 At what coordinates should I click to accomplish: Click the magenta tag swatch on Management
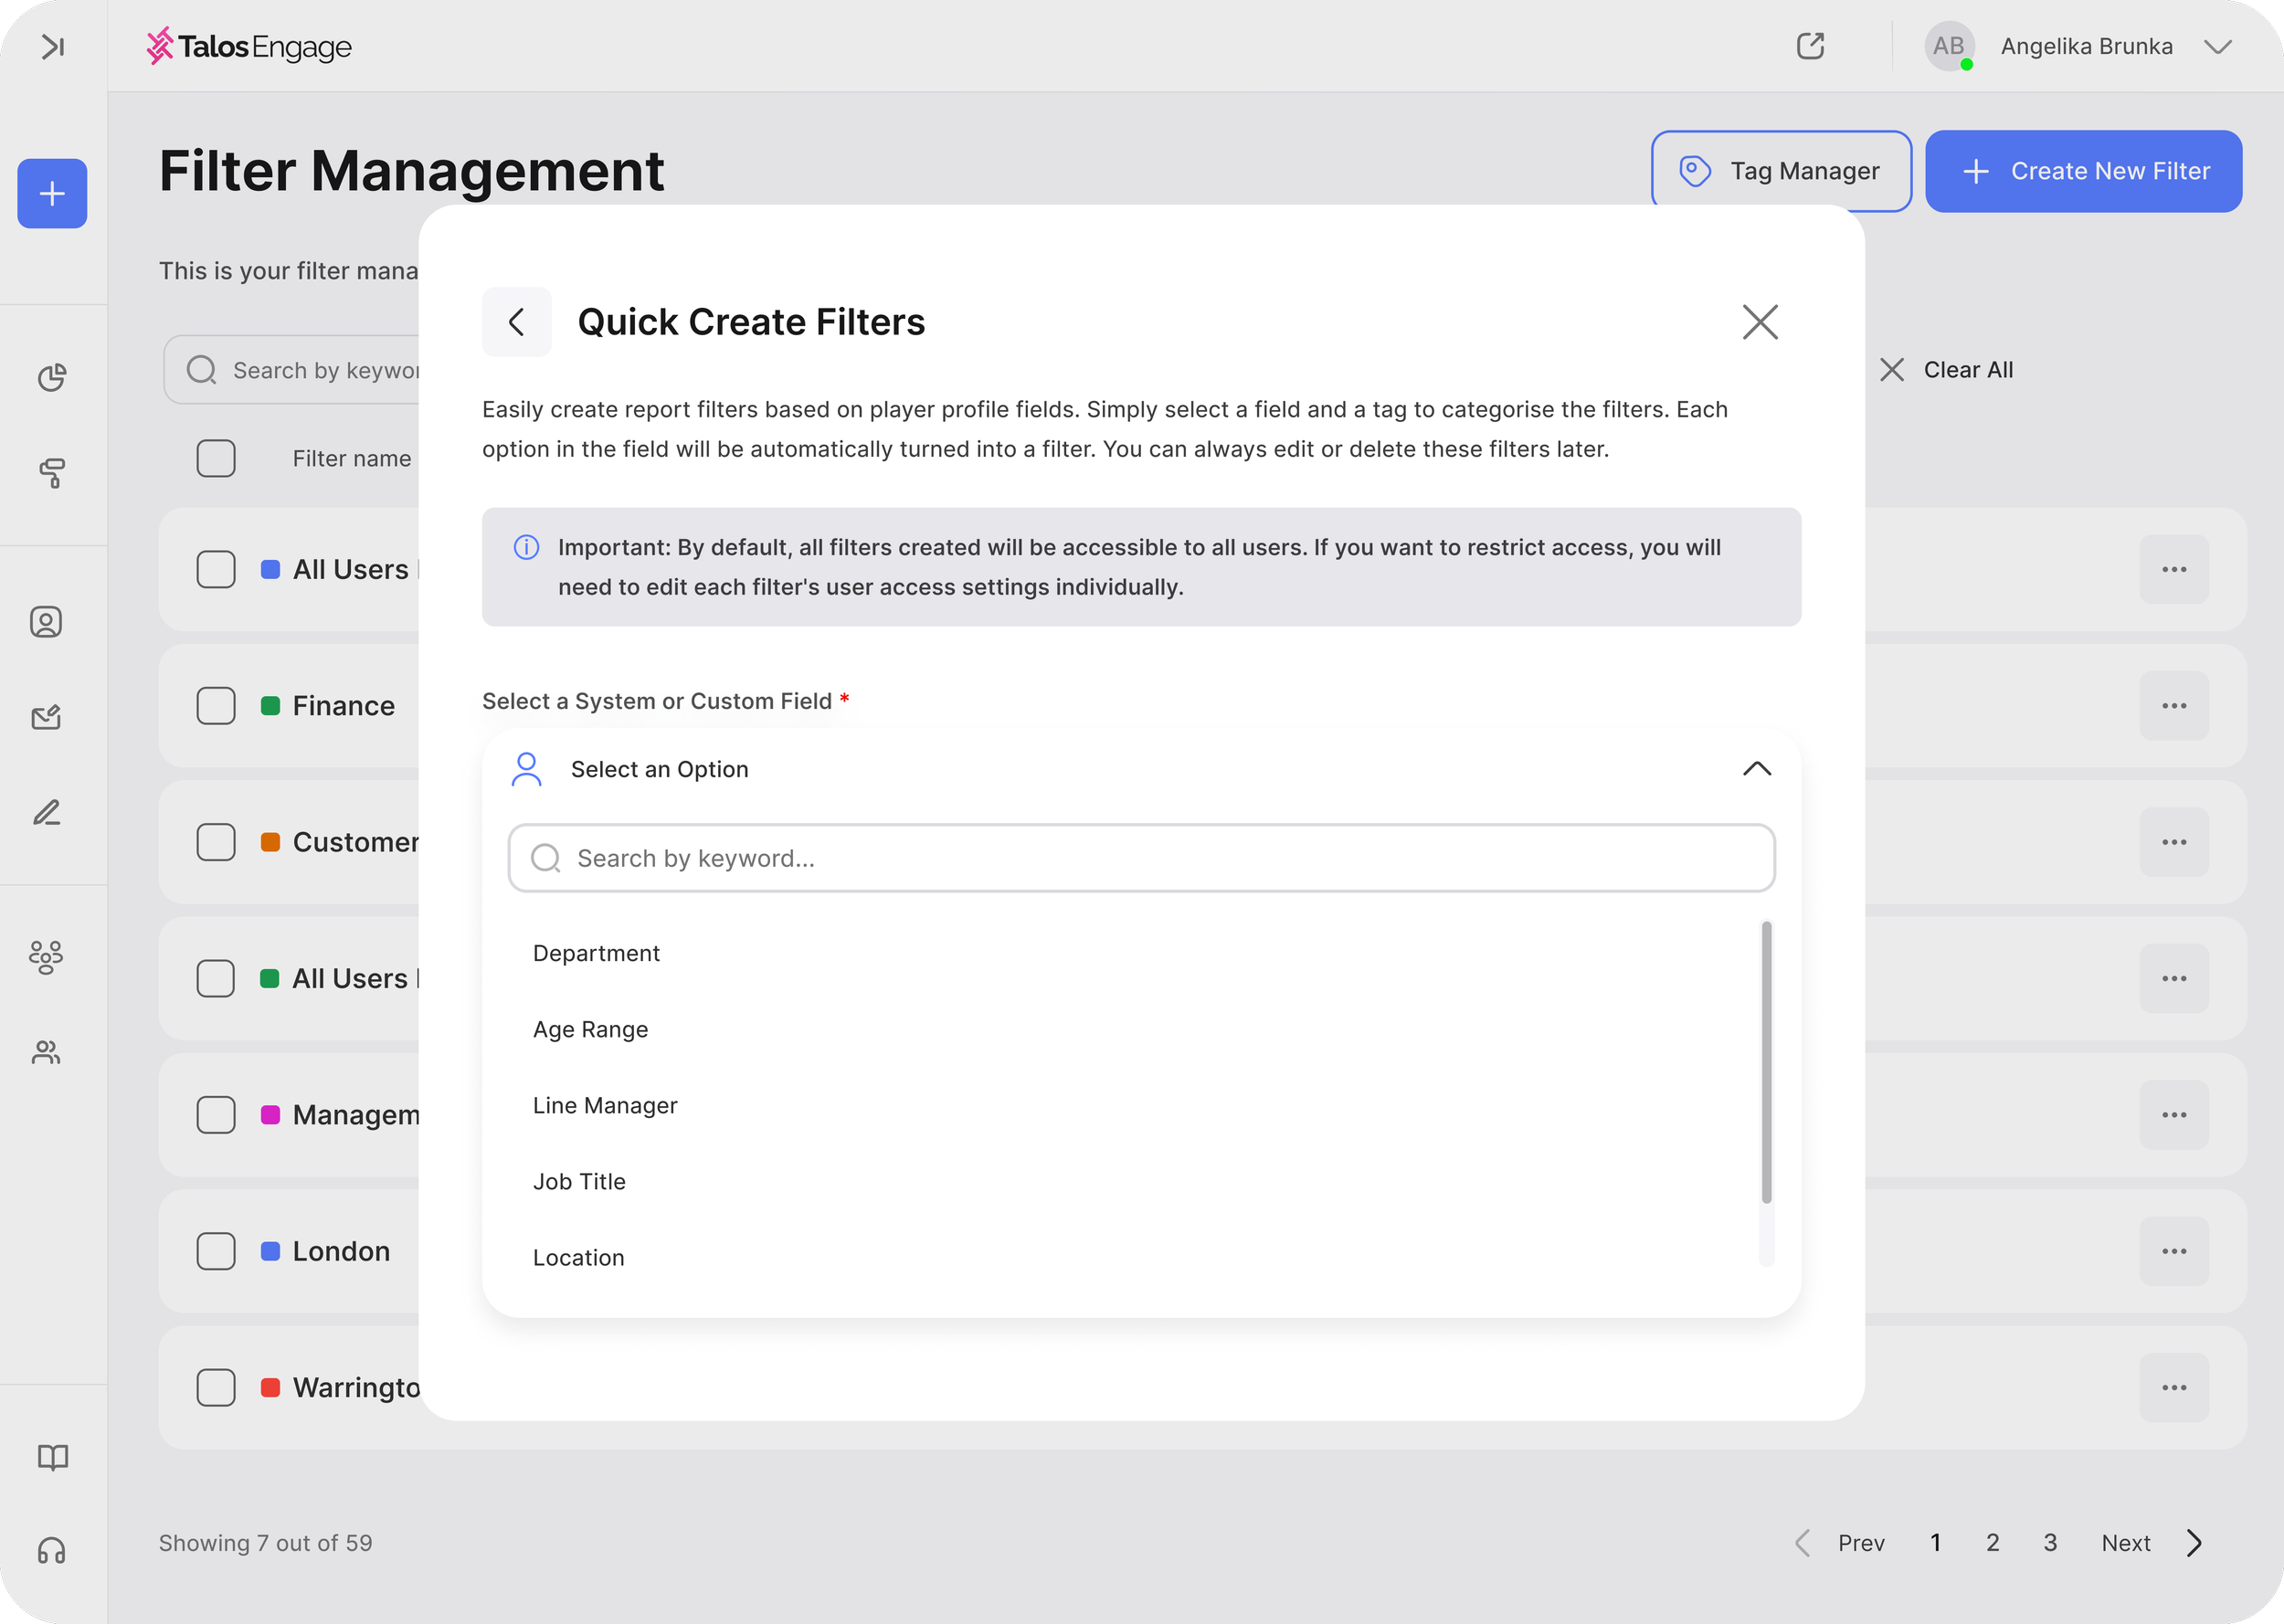(270, 1115)
